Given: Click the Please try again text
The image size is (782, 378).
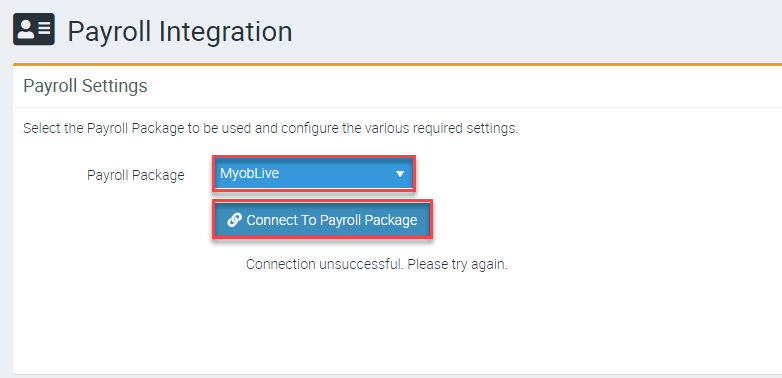Looking at the screenshot, I should click(457, 264).
